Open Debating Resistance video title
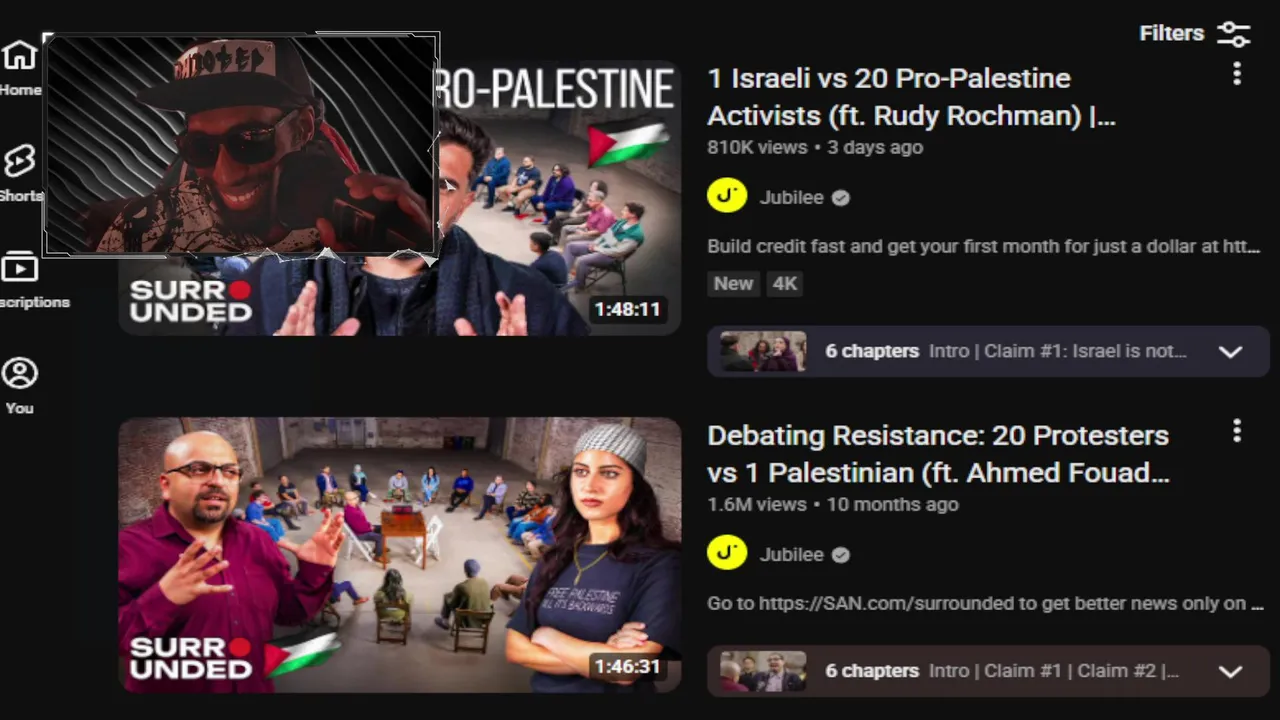 (x=938, y=453)
